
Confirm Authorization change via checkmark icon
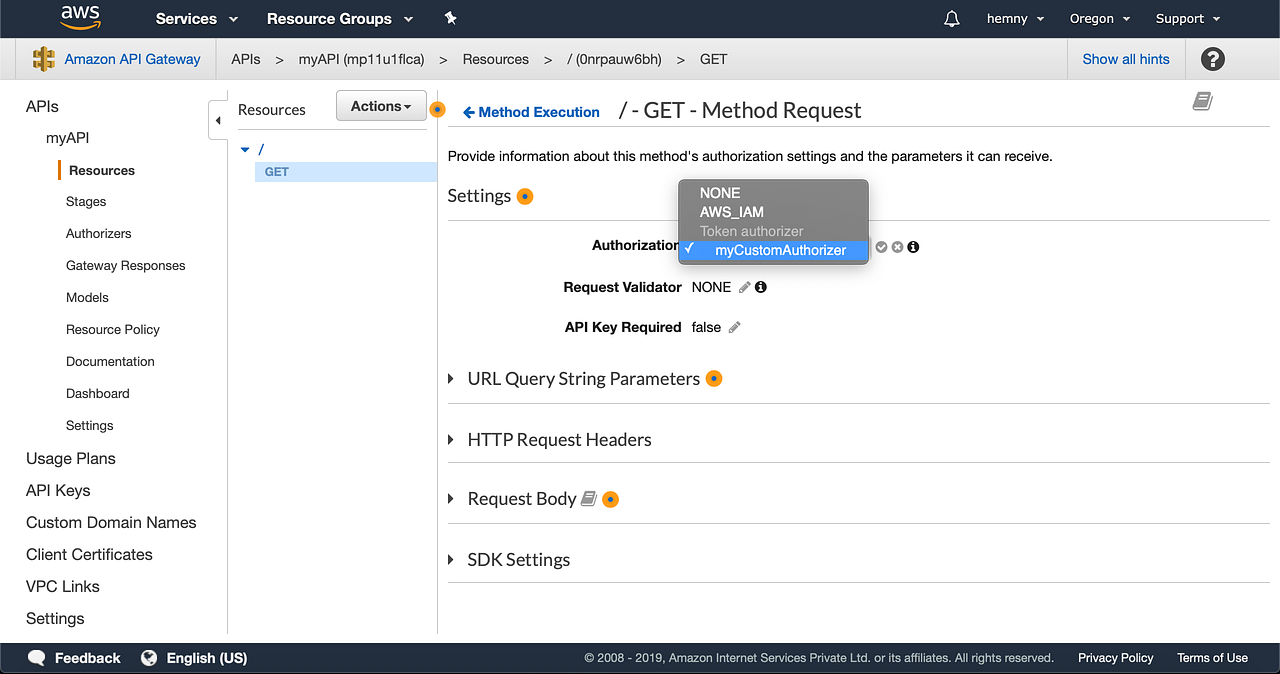[x=881, y=247]
